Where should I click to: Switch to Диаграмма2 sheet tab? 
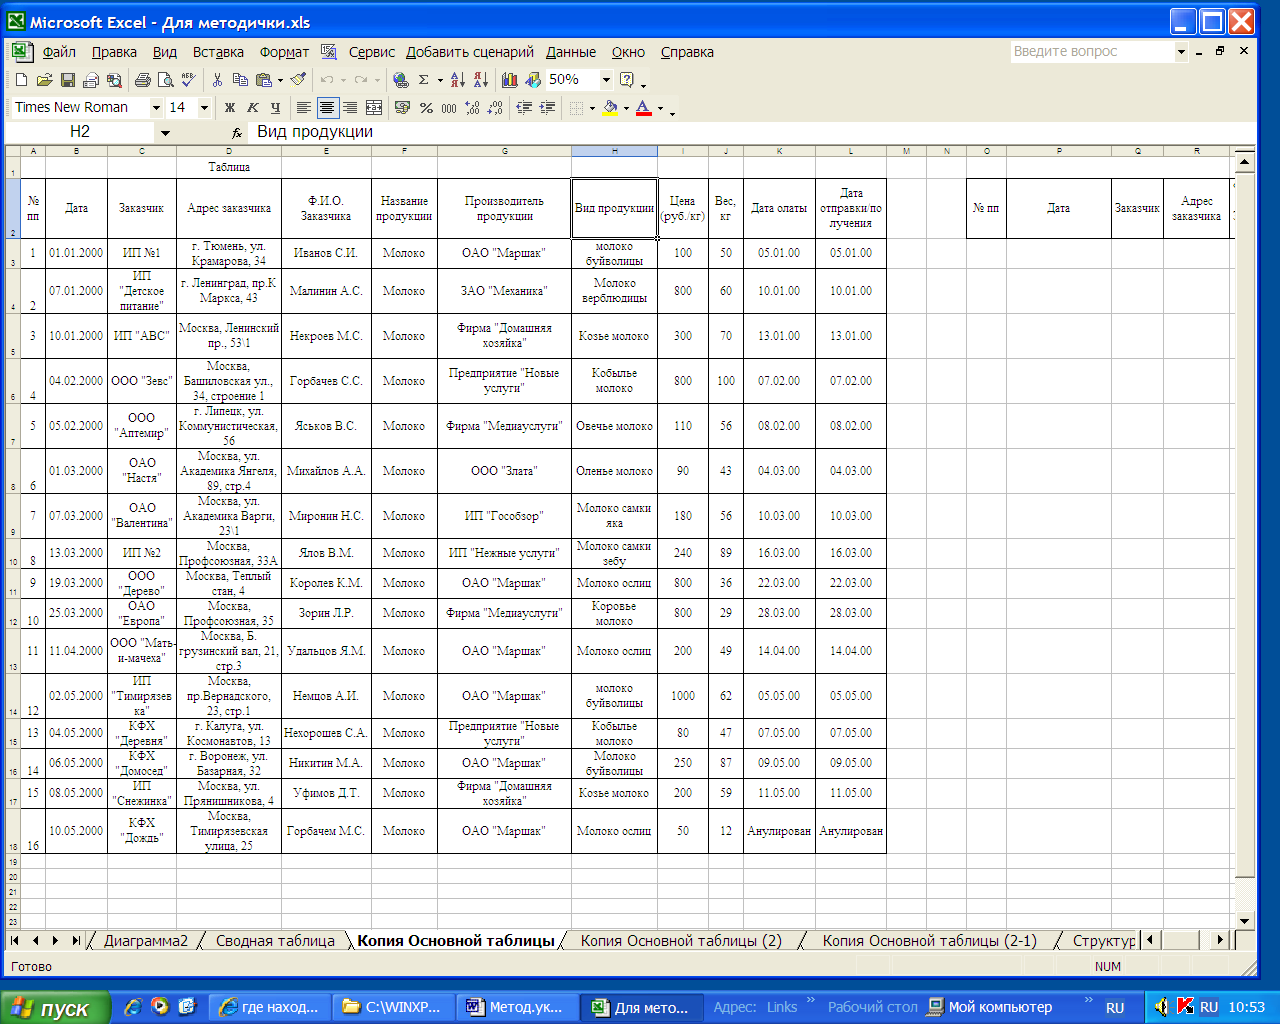146,941
